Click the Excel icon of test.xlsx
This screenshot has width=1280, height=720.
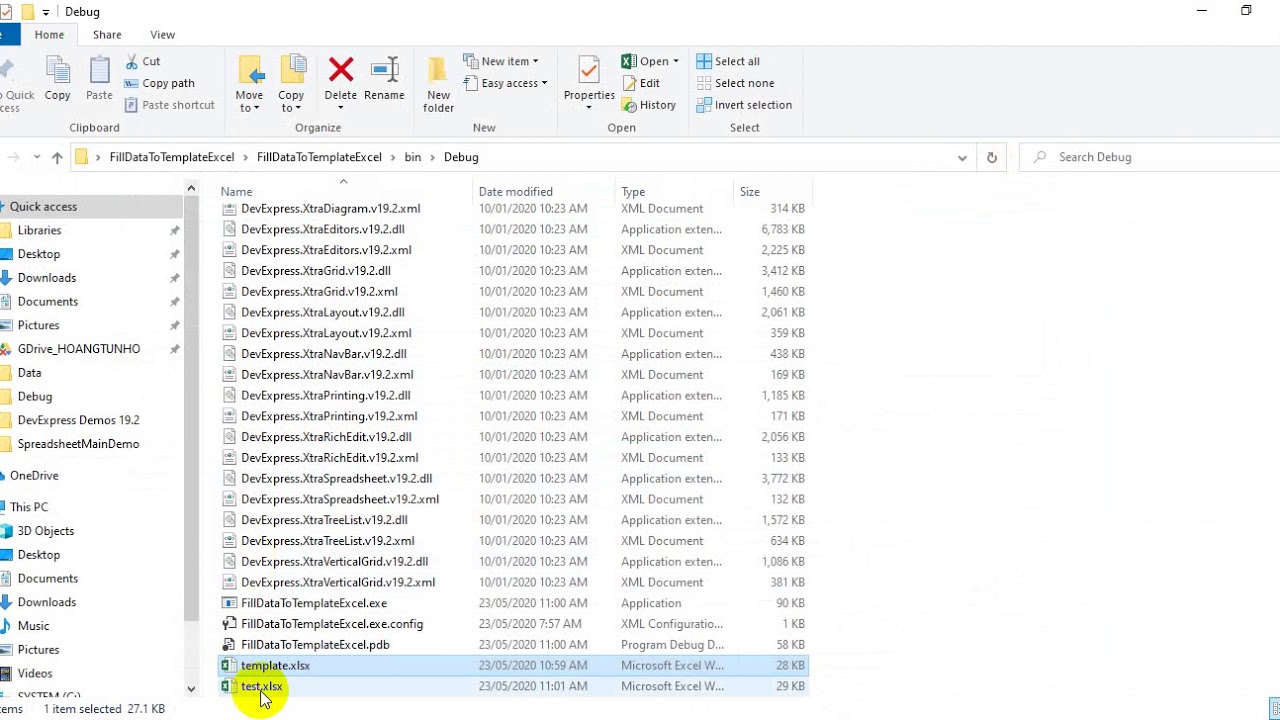pos(229,686)
